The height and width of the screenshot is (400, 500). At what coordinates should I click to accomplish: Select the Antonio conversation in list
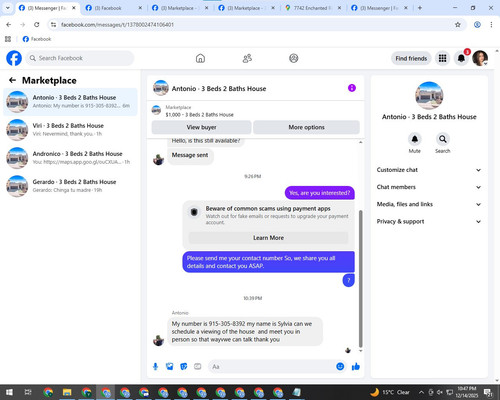(x=70, y=102)
